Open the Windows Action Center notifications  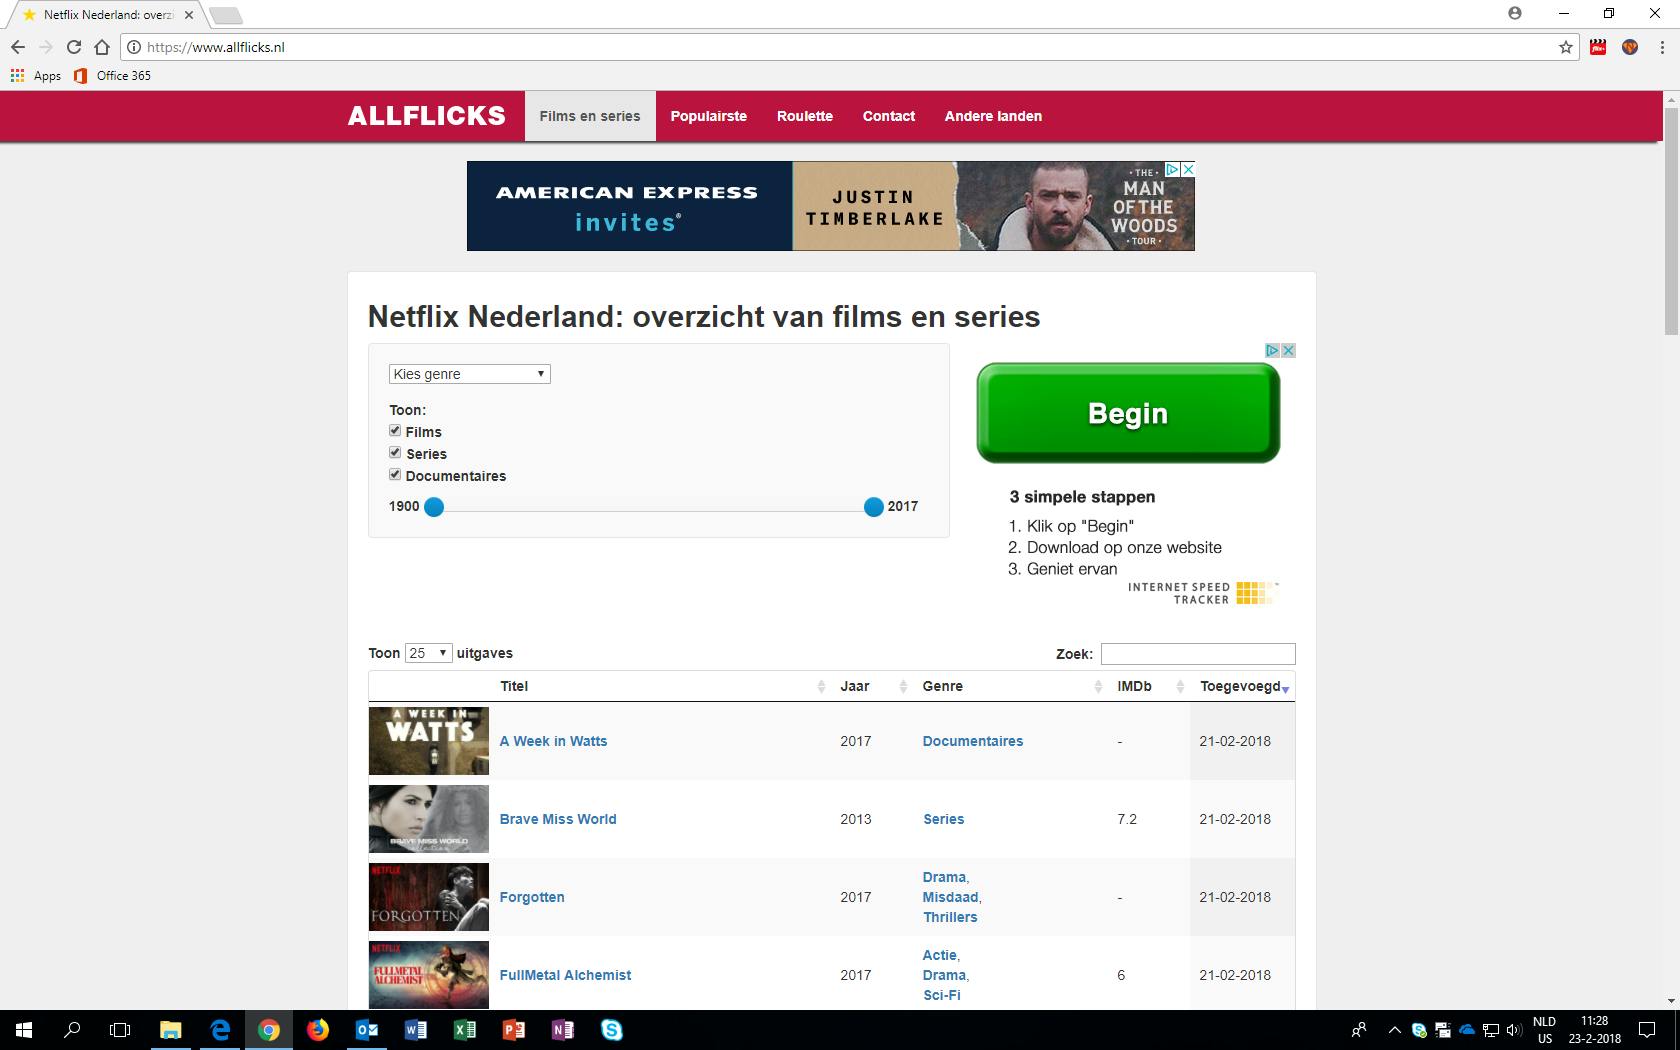pos(1647,1030)
